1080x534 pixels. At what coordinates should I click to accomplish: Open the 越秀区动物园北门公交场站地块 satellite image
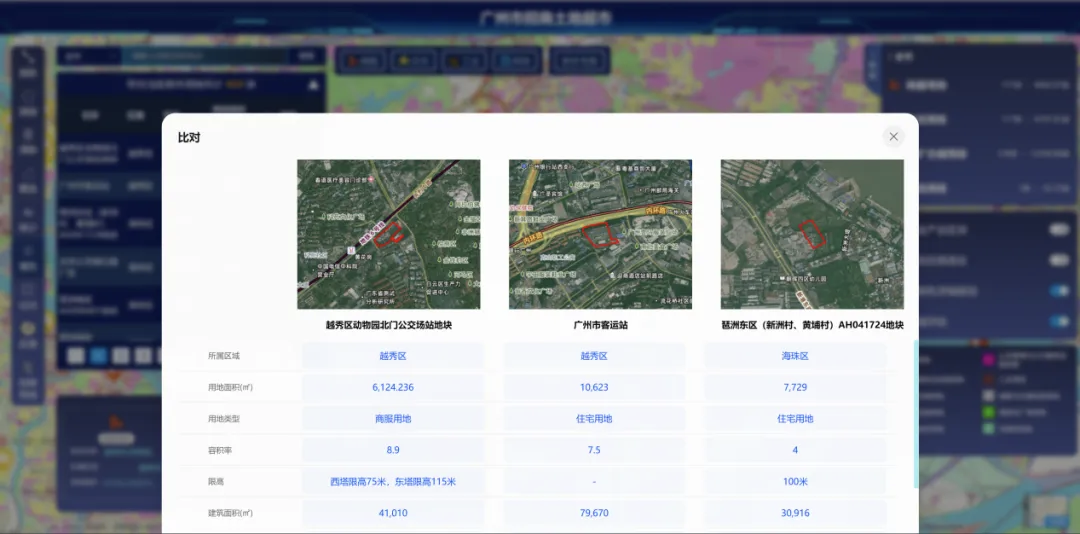pos(388,234)
